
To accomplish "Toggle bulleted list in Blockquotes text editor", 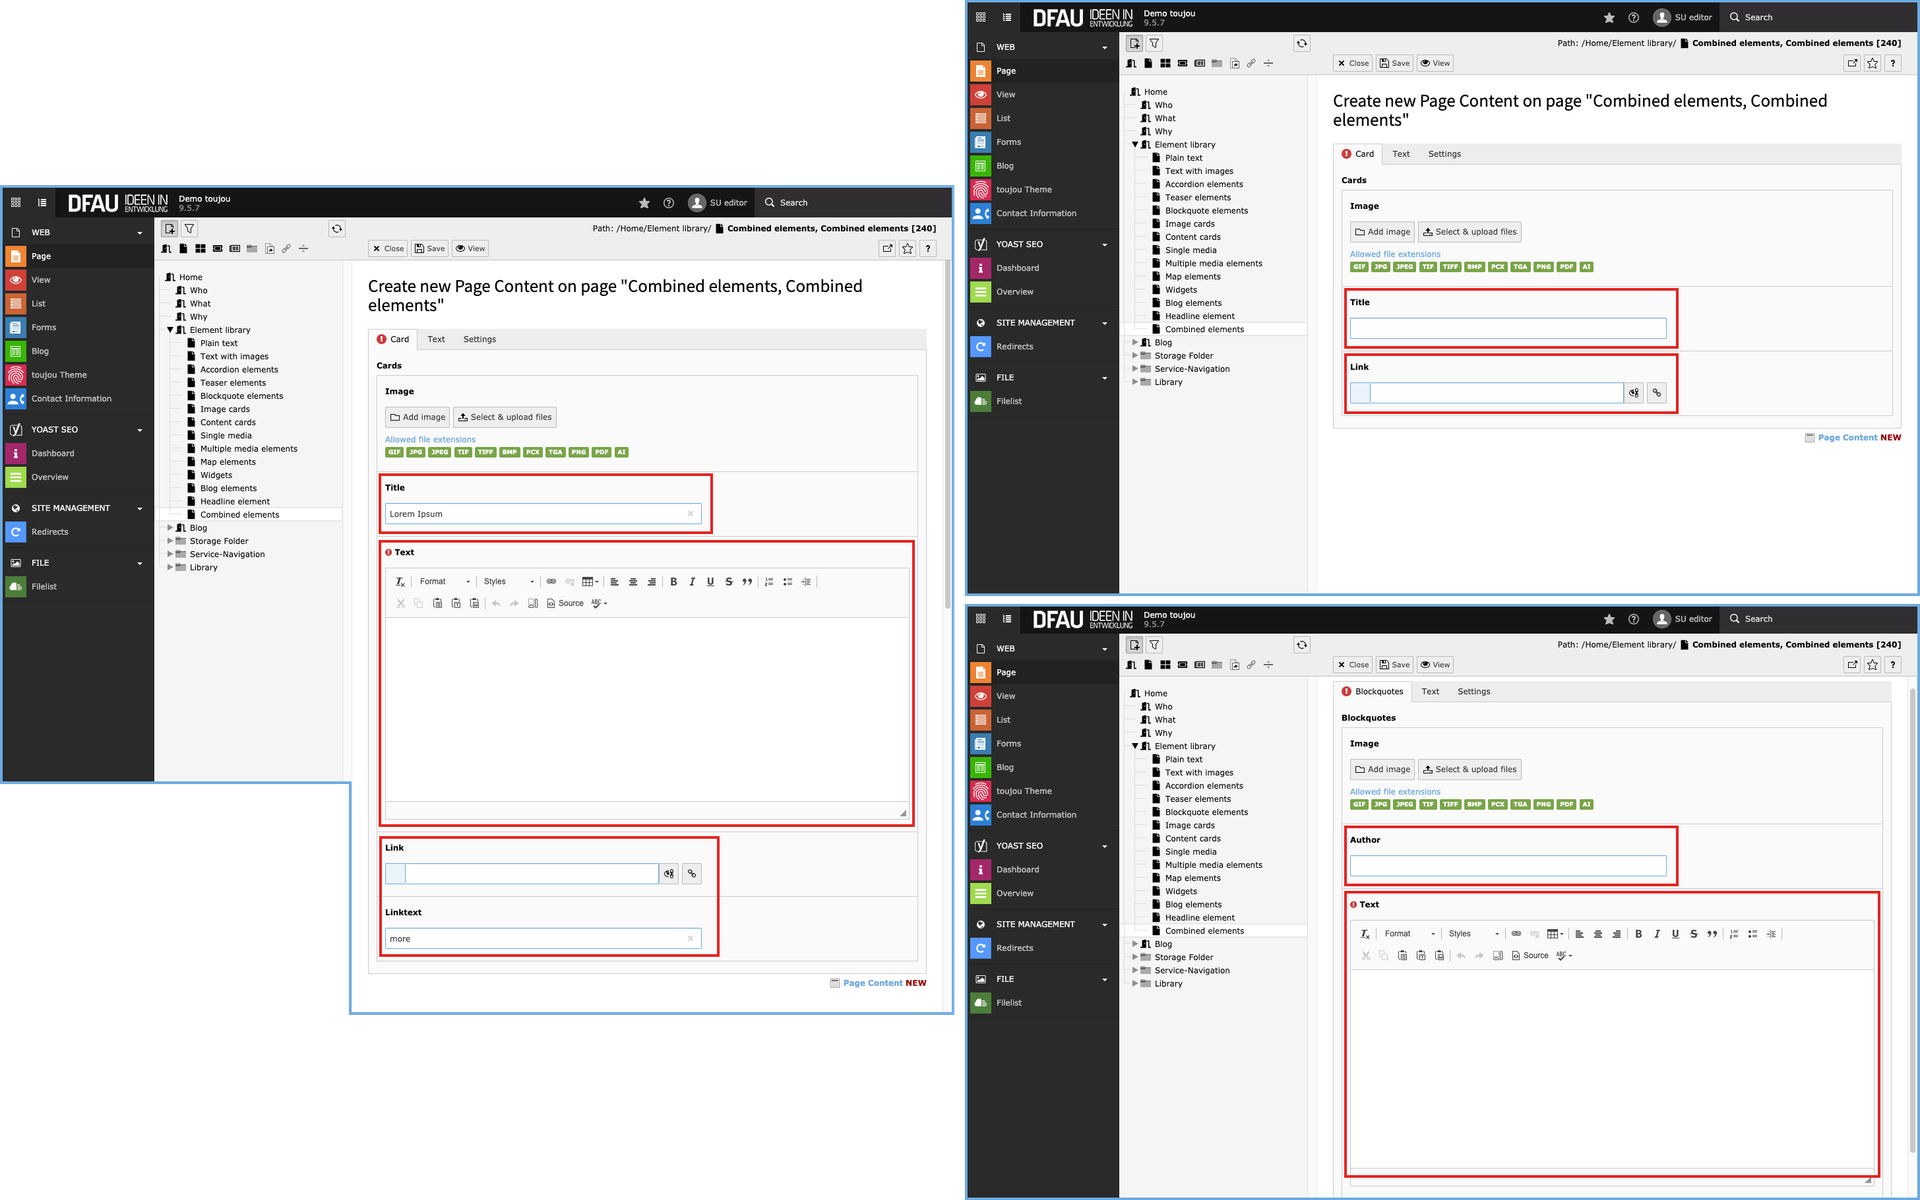I will [x=1752, y=934].
